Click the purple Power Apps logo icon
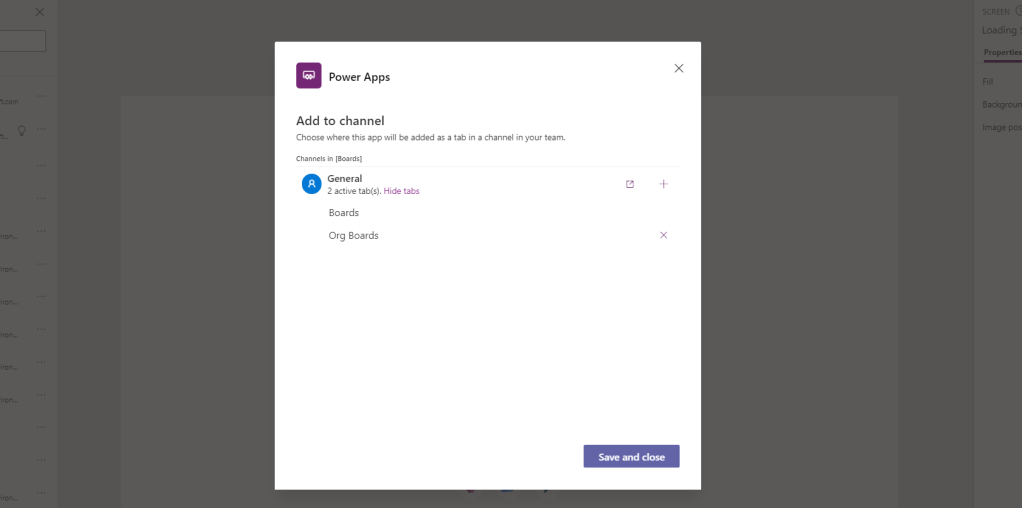The width and height of the screenshot is (1022, 508). (x=308, y=76)
